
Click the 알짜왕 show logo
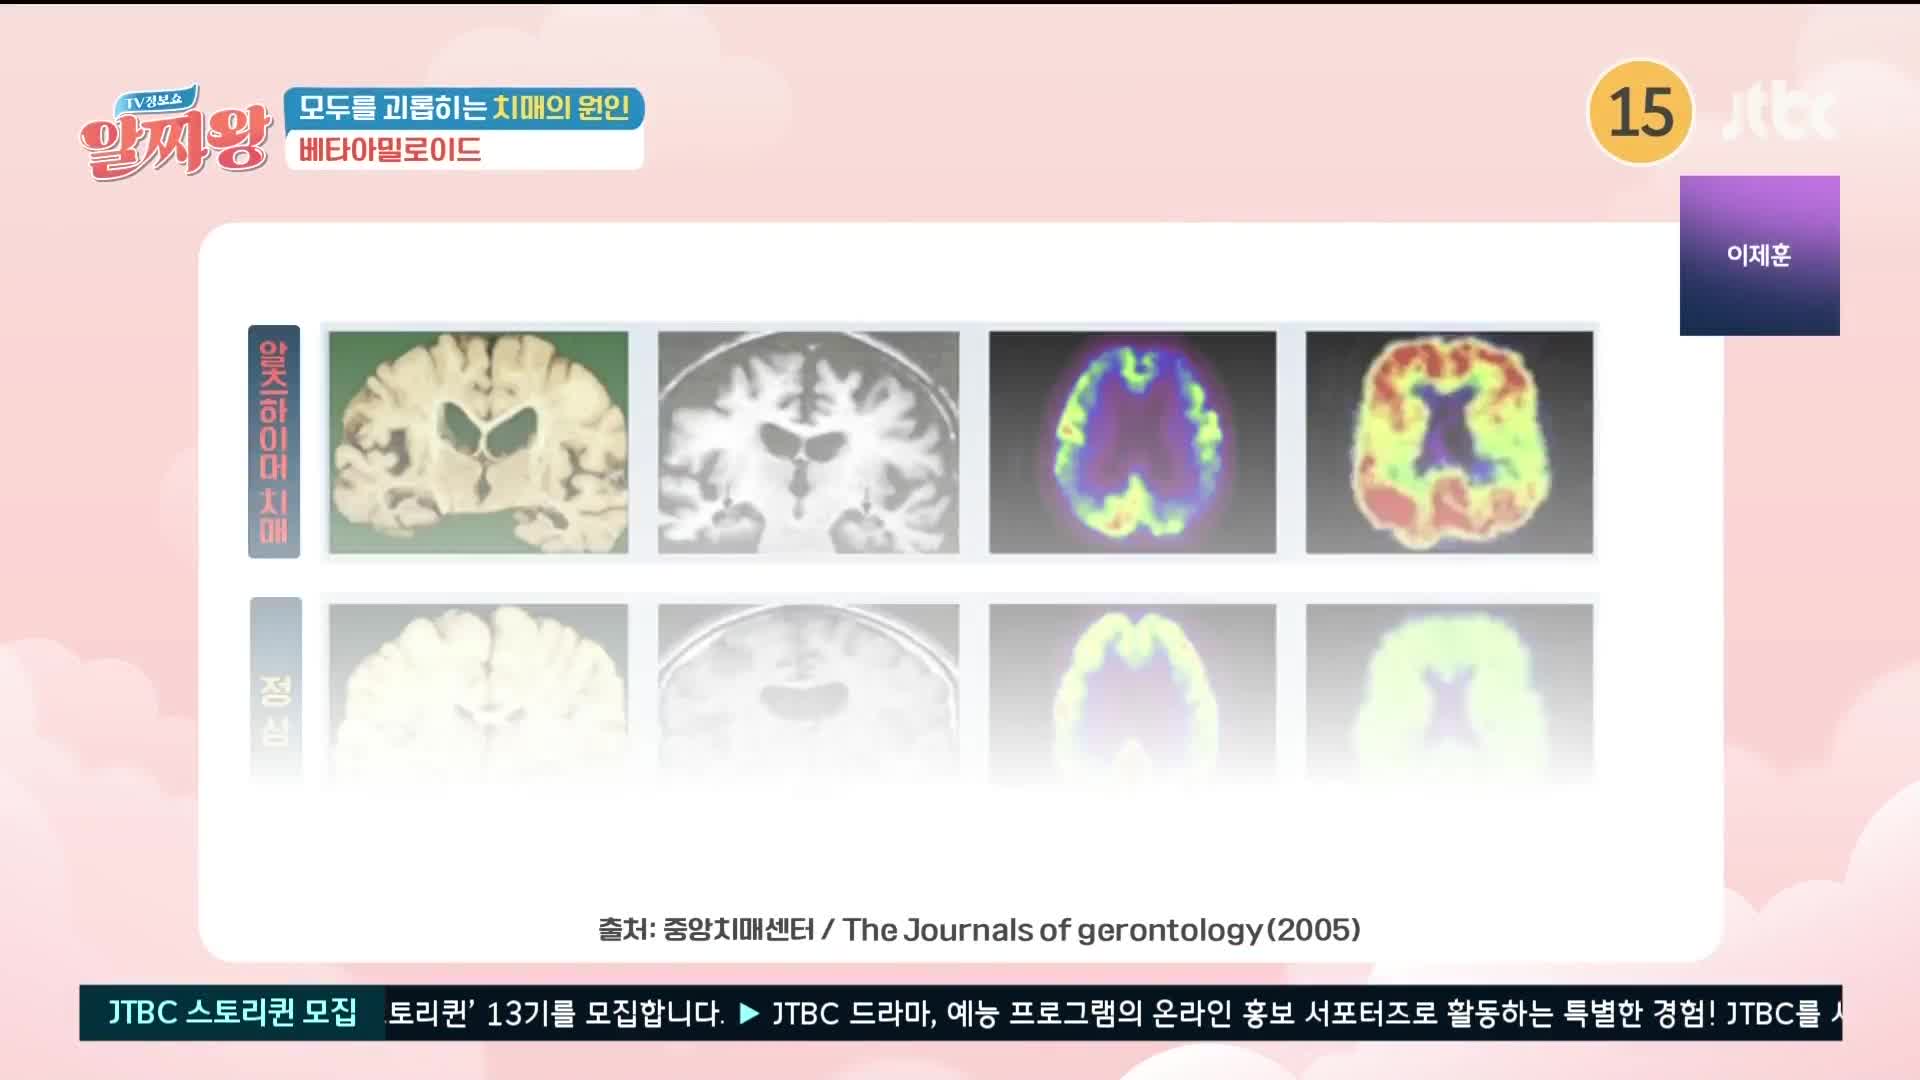(x=176, y=133)
